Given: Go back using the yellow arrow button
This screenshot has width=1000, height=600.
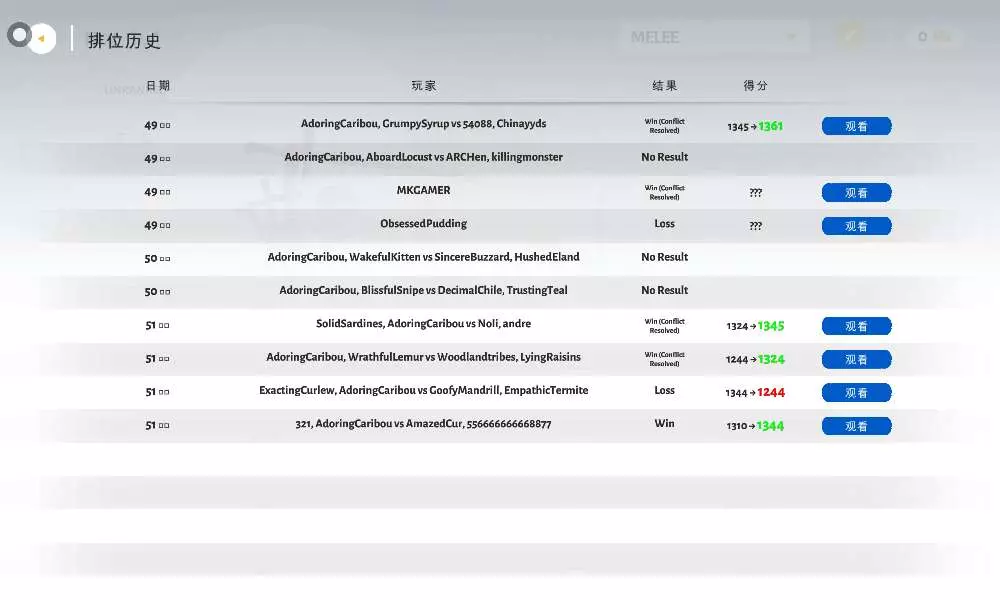Looking at the screenshot, I should coord(41,39).
